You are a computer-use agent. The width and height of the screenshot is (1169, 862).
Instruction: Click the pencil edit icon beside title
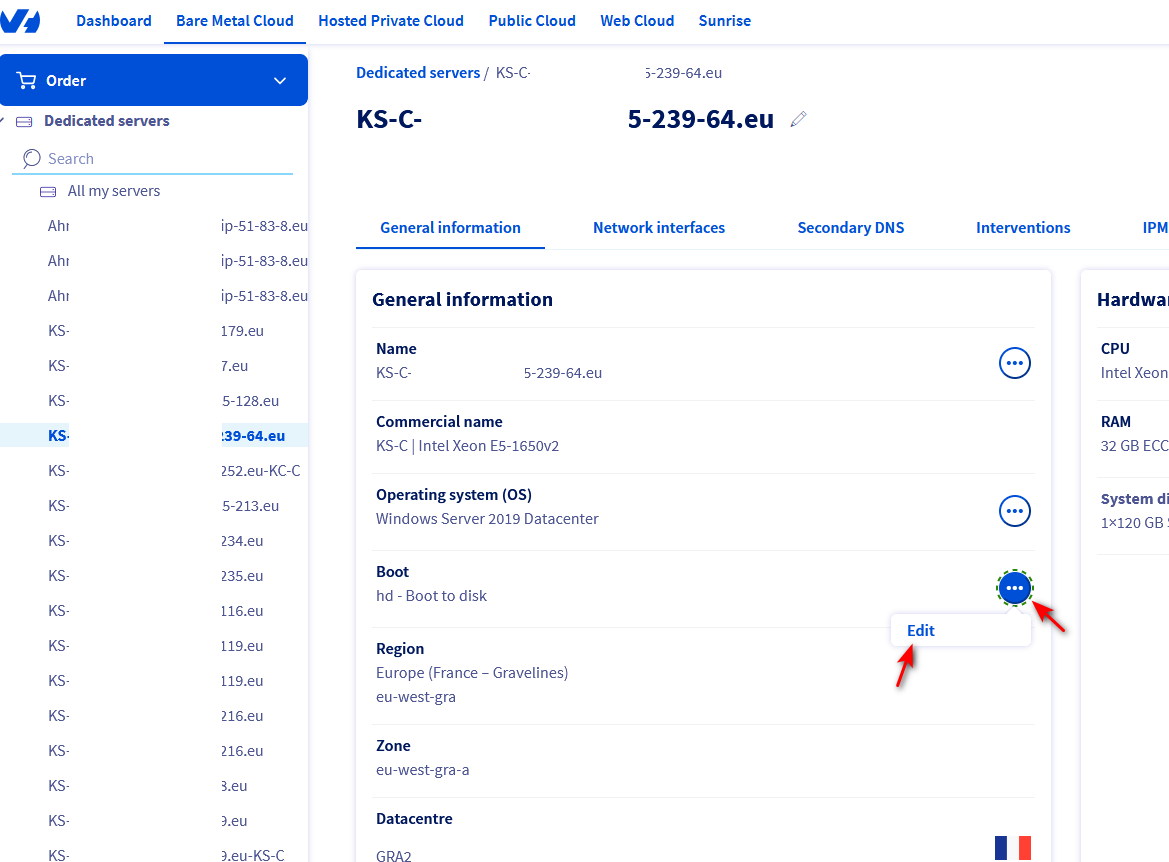click(798, 119)
